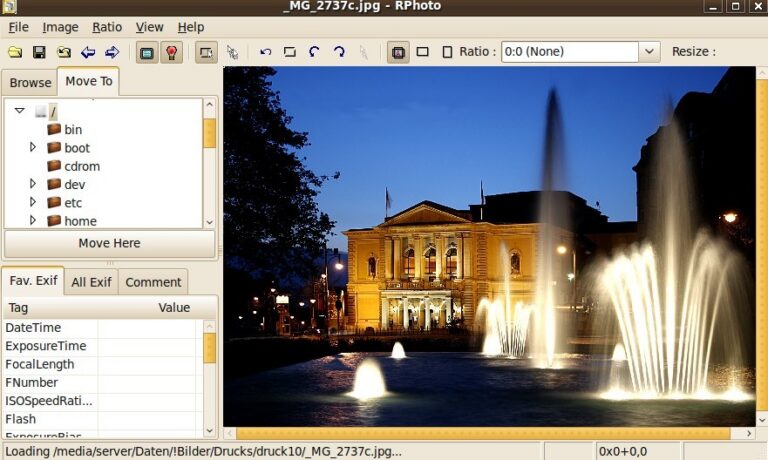Switch to All Exif tab
Screen dimensions: 768x460
(x=91, y=282)
